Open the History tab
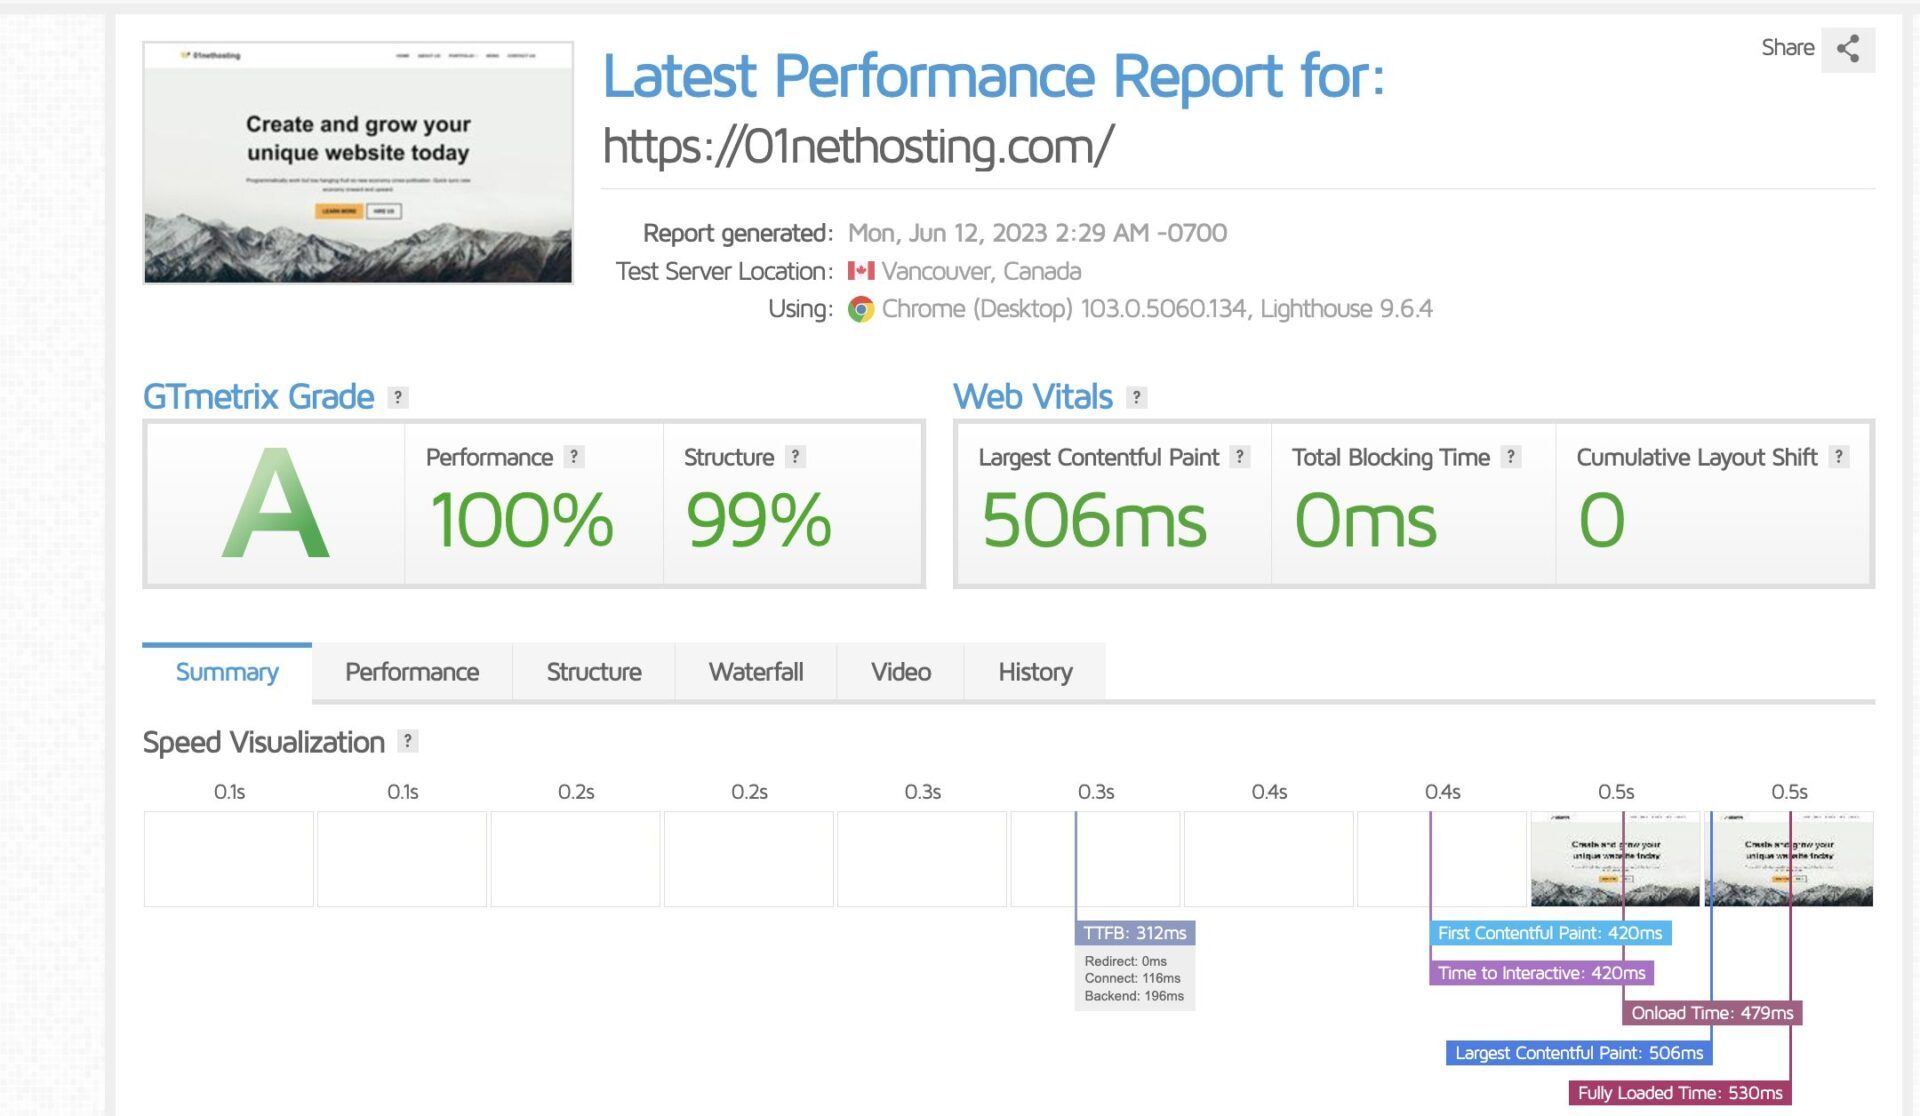This screenshot has height=1116, width=1920. 1035,672
